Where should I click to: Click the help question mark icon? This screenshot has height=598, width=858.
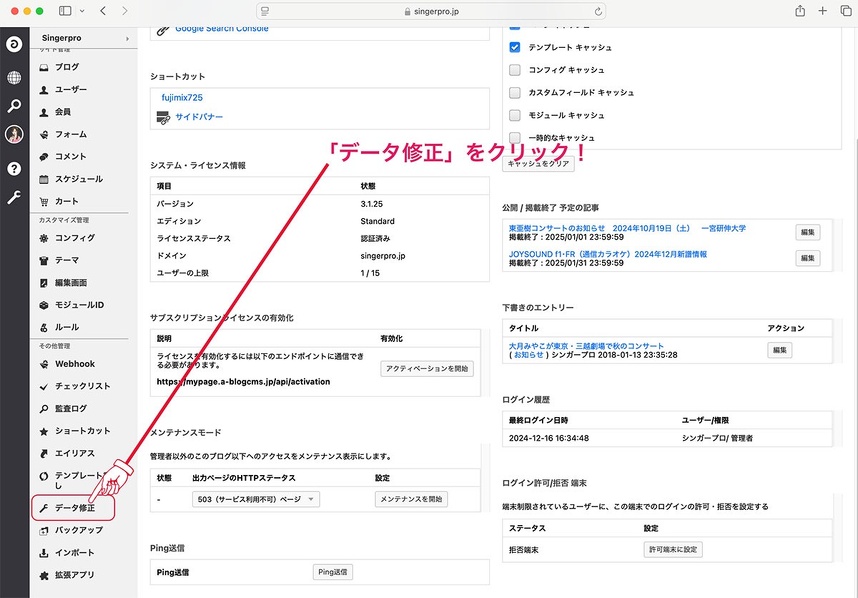(14, 168)
